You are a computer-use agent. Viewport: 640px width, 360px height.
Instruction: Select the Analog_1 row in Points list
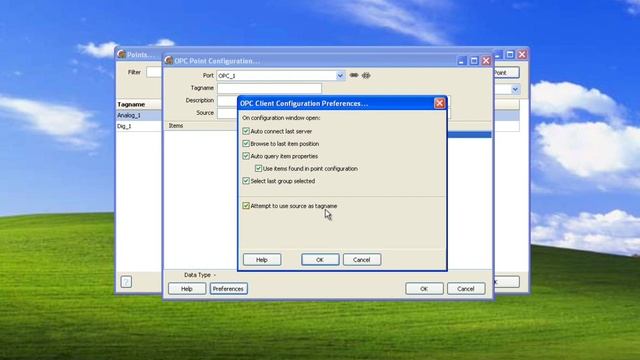(138, 116)
